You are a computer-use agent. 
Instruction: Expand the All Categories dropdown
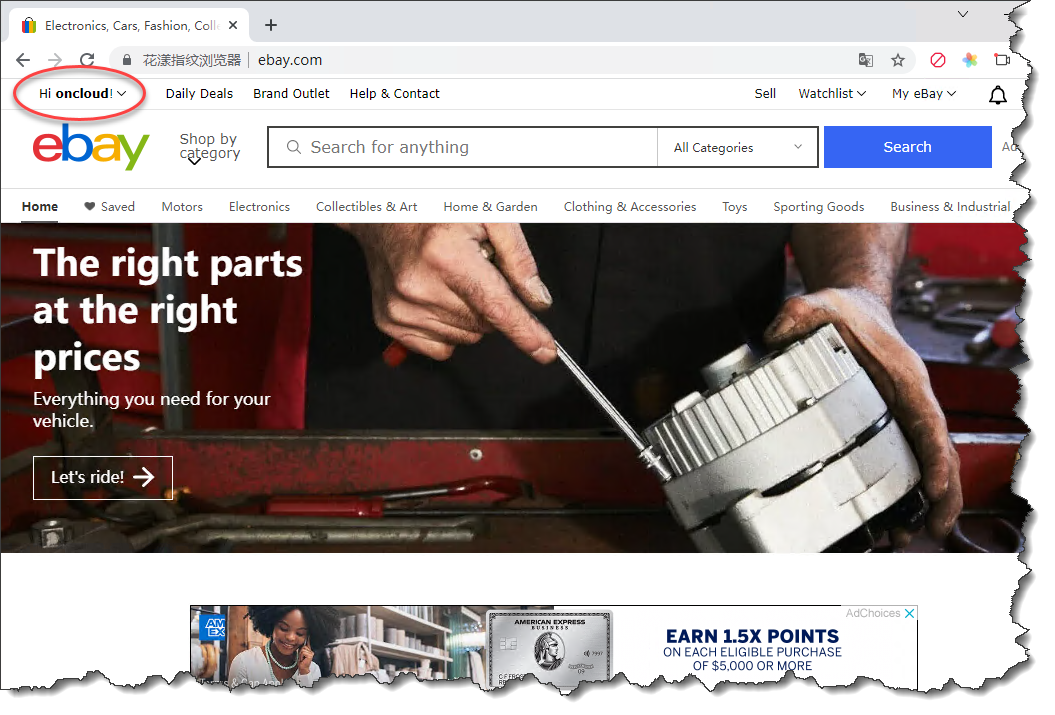point(738,147)
